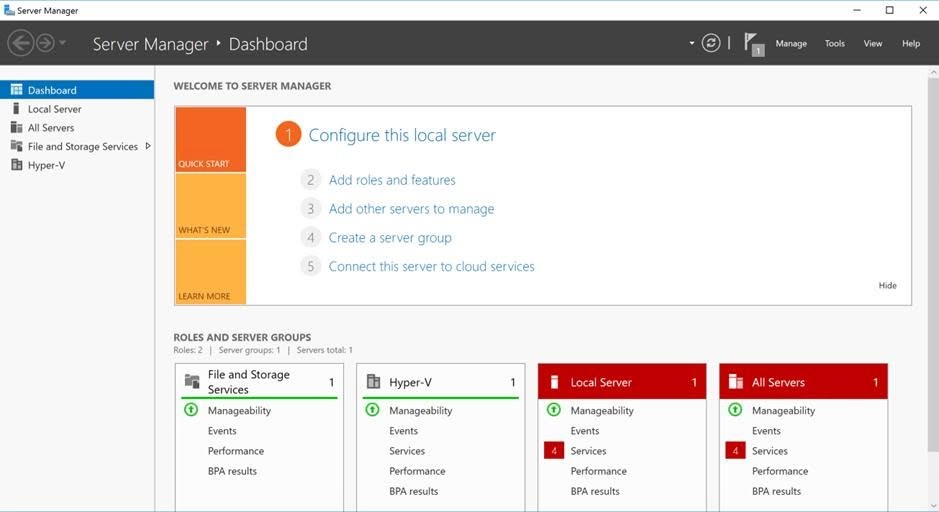Select the What's New tile
939x512 pixels.
pyautogui.click(x=211, y=206)
